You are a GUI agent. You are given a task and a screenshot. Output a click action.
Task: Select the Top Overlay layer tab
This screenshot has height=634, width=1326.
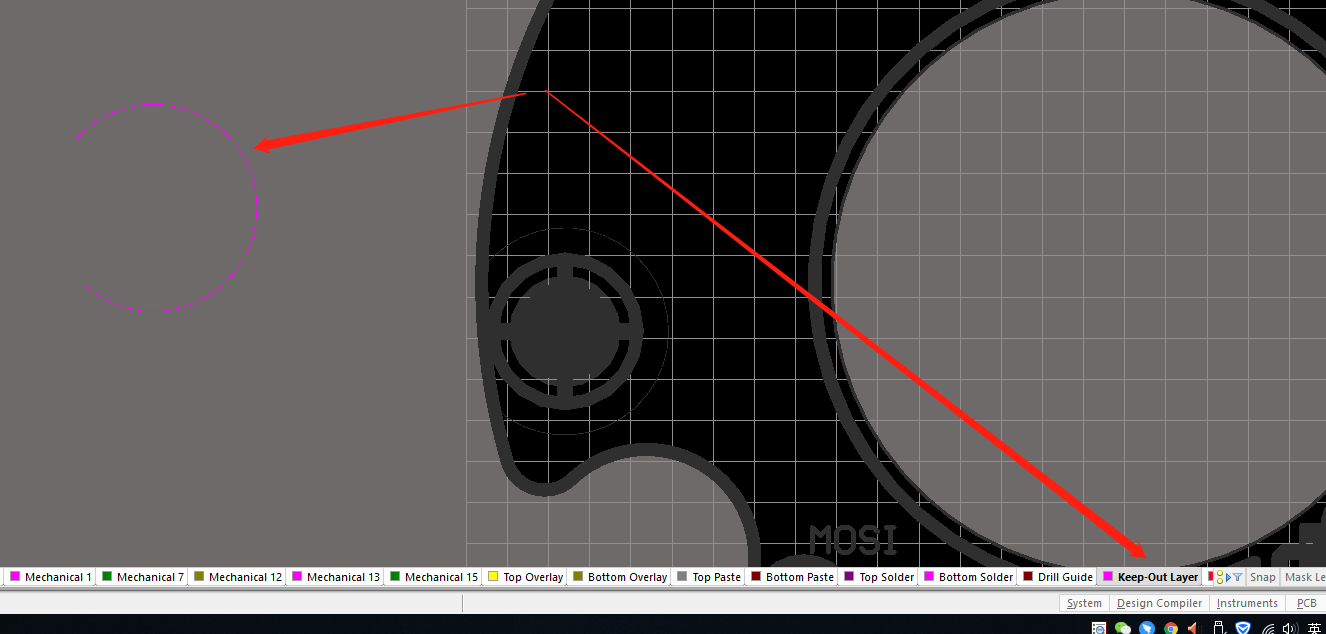[524, 577]
